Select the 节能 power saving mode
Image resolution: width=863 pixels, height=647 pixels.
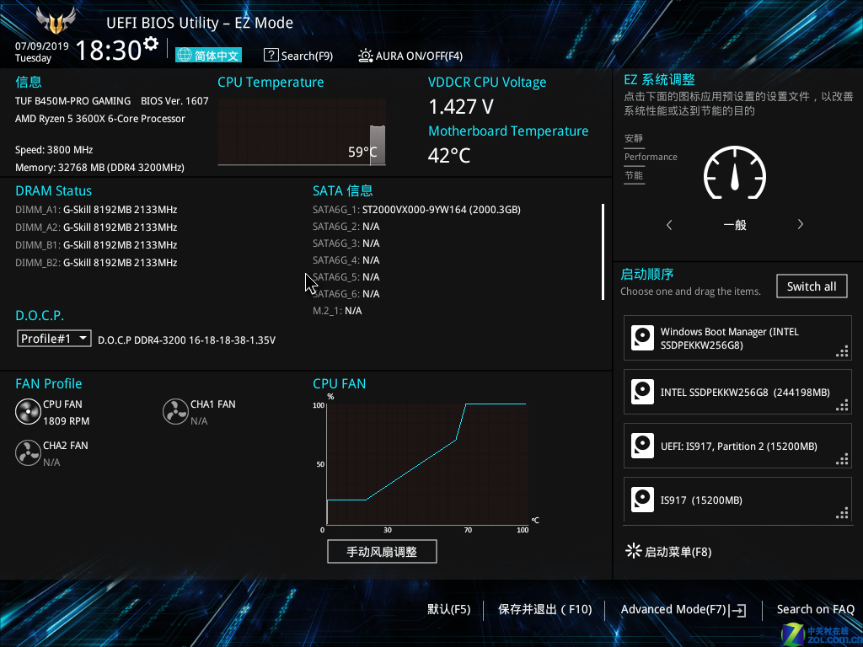tap(633, 176)
